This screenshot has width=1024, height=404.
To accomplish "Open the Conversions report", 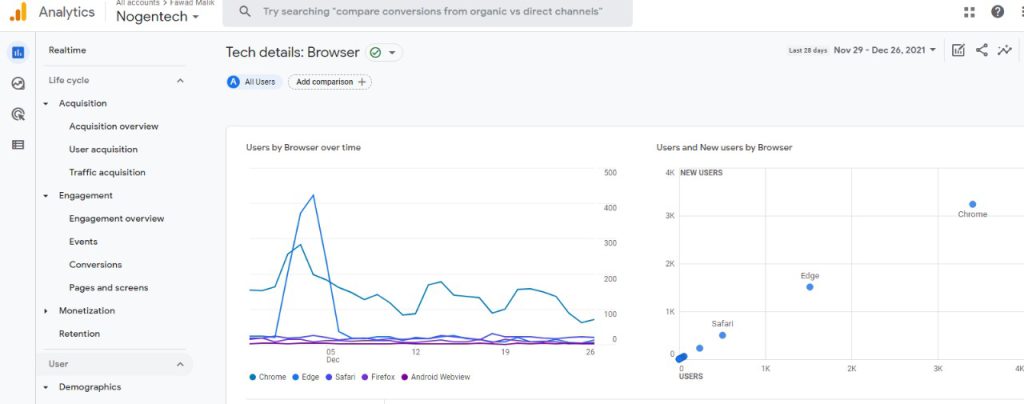I will [95, 264].
